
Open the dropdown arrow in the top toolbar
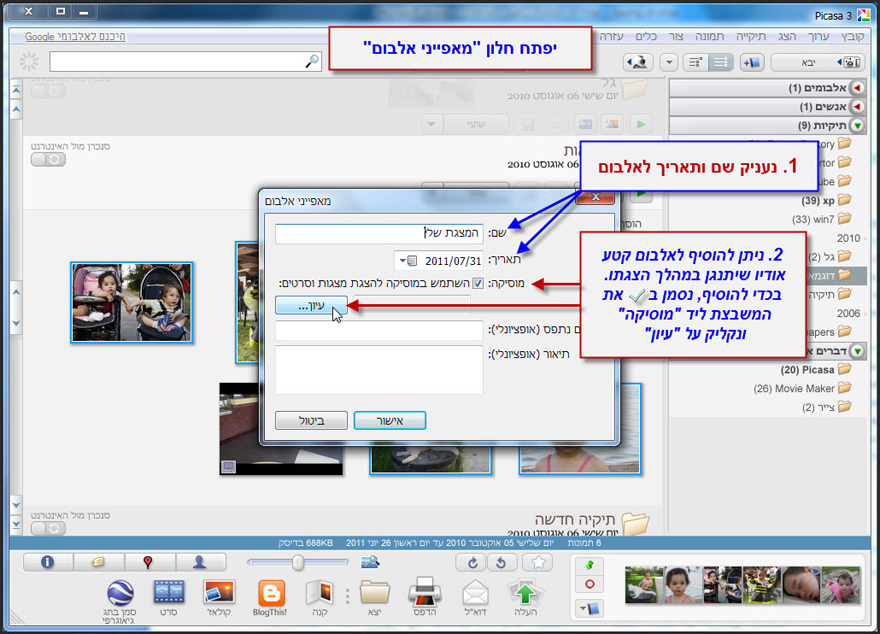tap(668, 62)
